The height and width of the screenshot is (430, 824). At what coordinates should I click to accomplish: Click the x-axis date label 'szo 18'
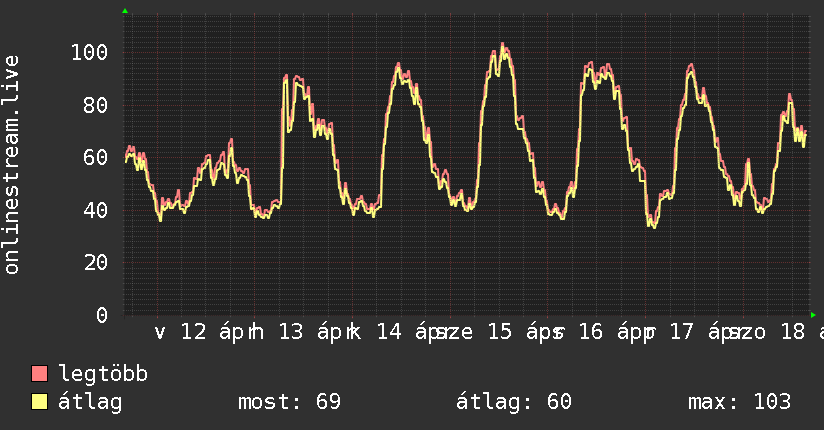pyautogui.click(x=767, y=332)
